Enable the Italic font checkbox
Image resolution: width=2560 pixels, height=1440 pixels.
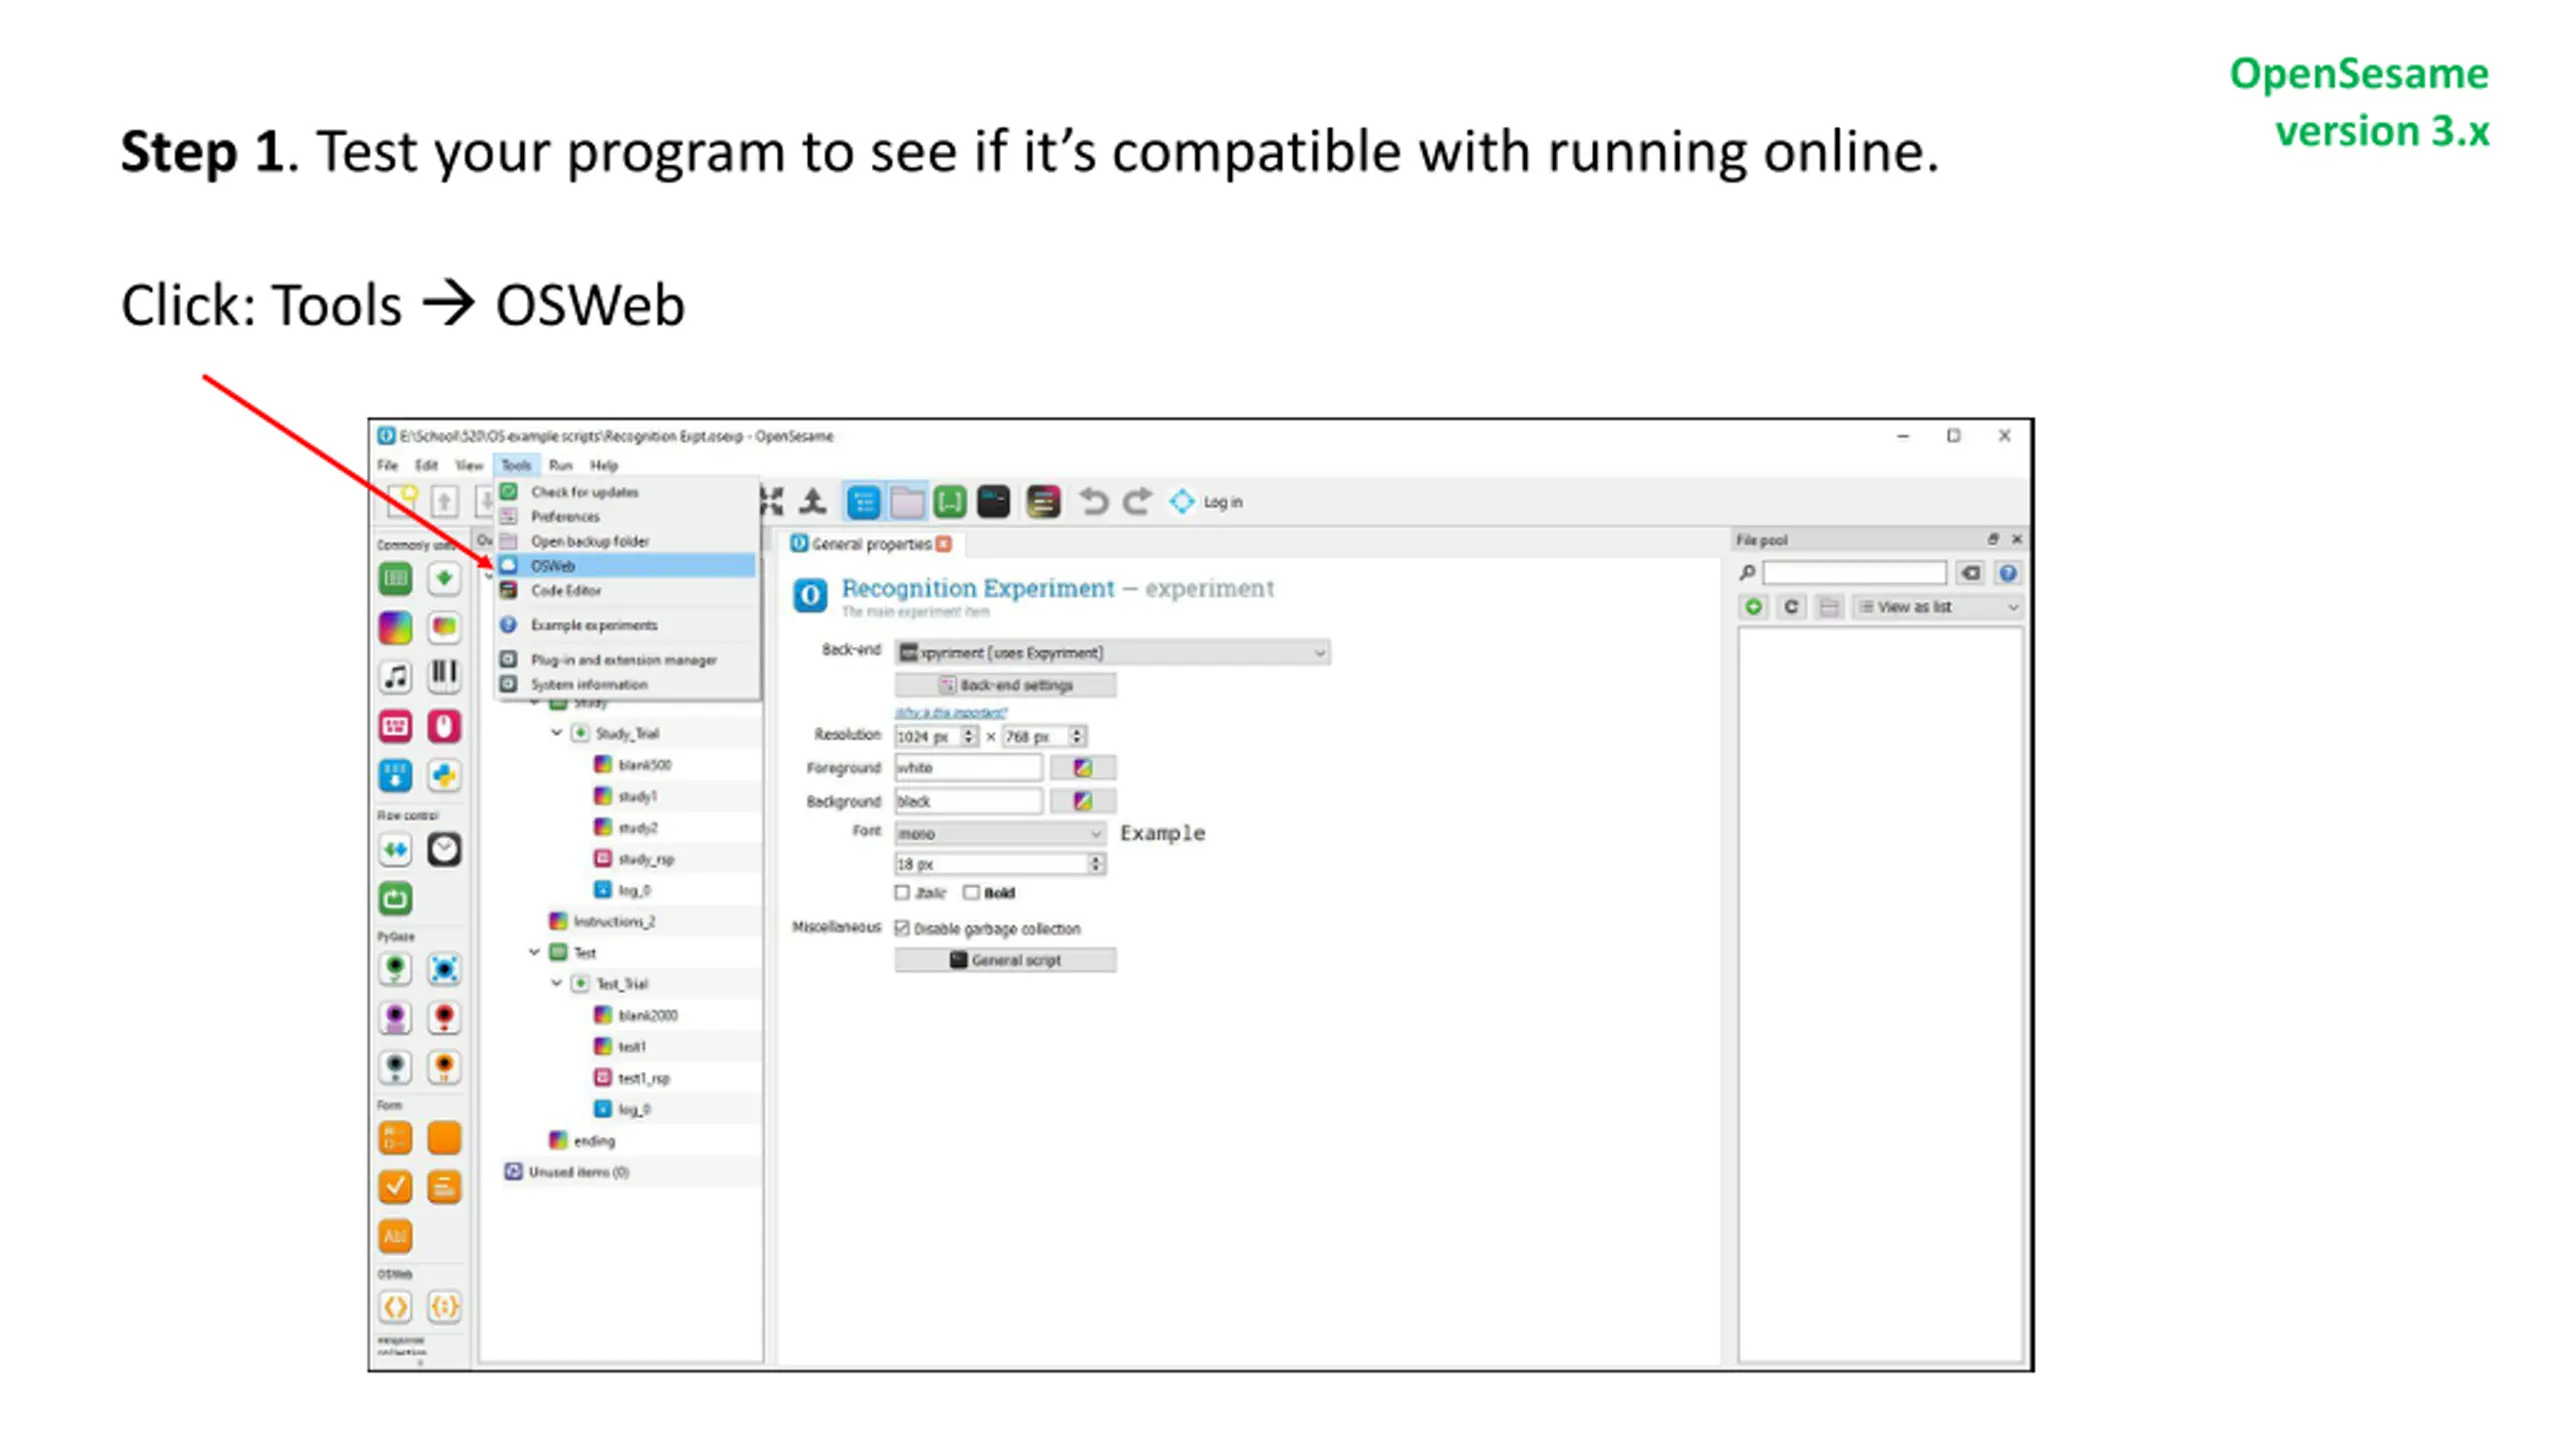pyautogui.click(x=903, y=893)
